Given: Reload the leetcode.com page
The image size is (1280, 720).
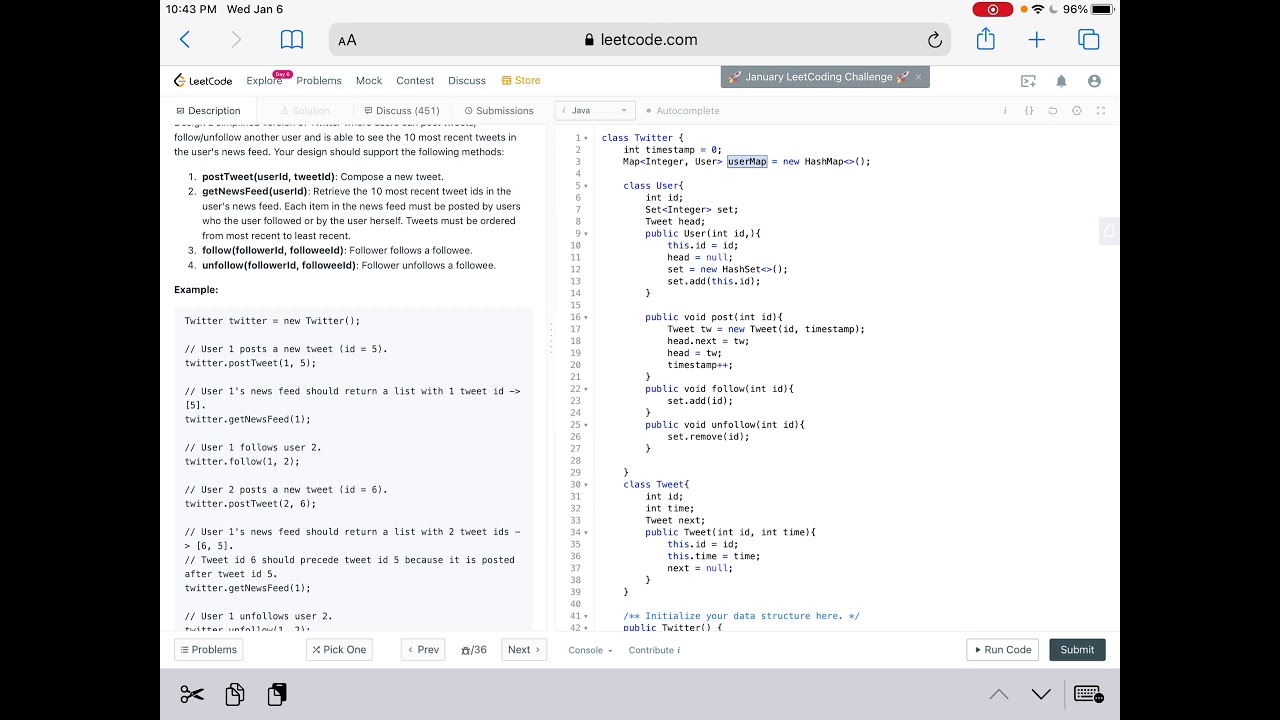Looking at the screenshot, I should 935,40.
